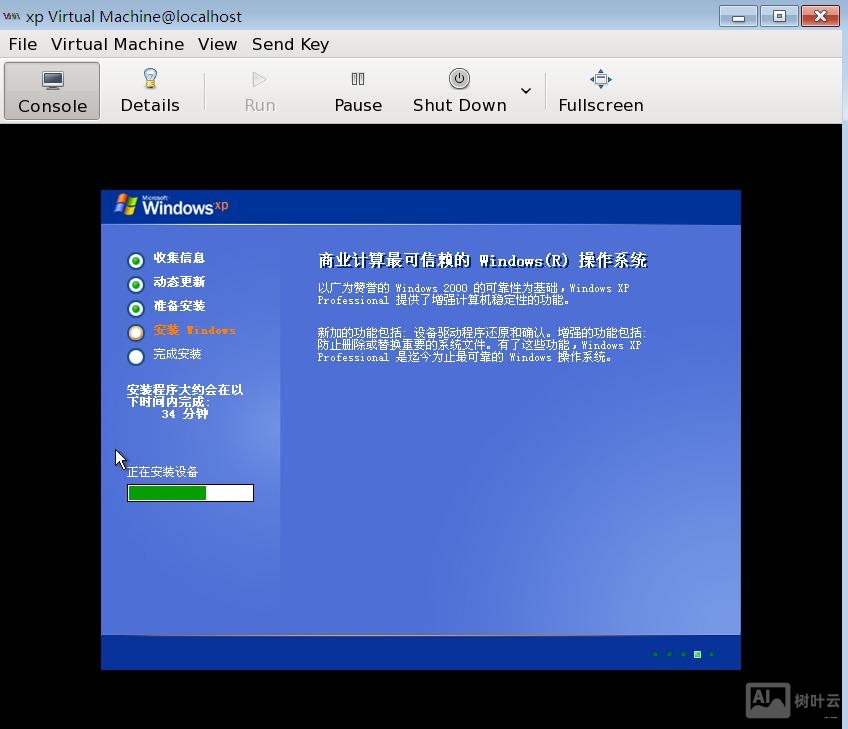Select the 安装 Windows step indicator
This screenshot has height=729, width=848.
[x=135, y=330]
